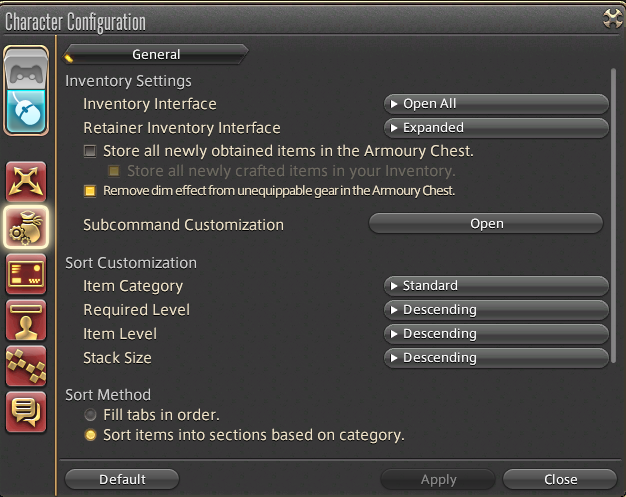Change Stack Size Descending dropdown

point(496,358)
